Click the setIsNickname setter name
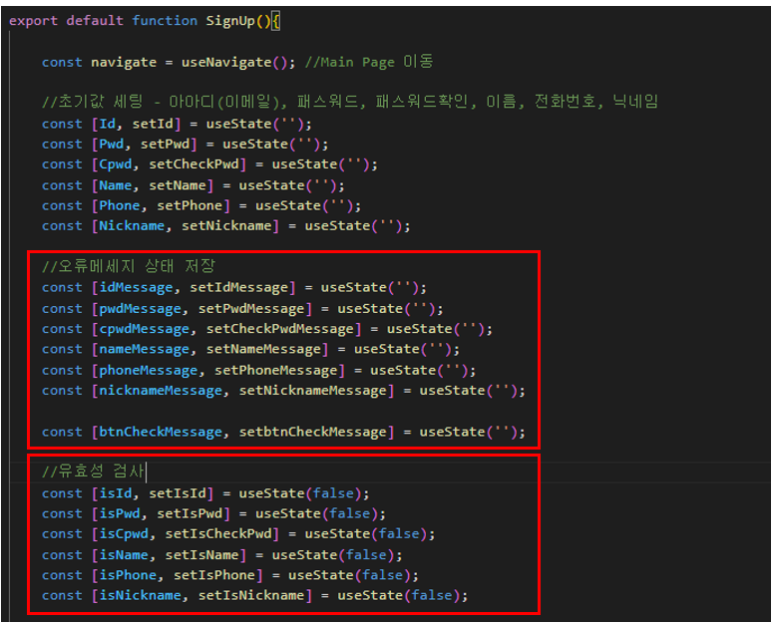This screenshot has height=623, width=773. click(251, 596)
